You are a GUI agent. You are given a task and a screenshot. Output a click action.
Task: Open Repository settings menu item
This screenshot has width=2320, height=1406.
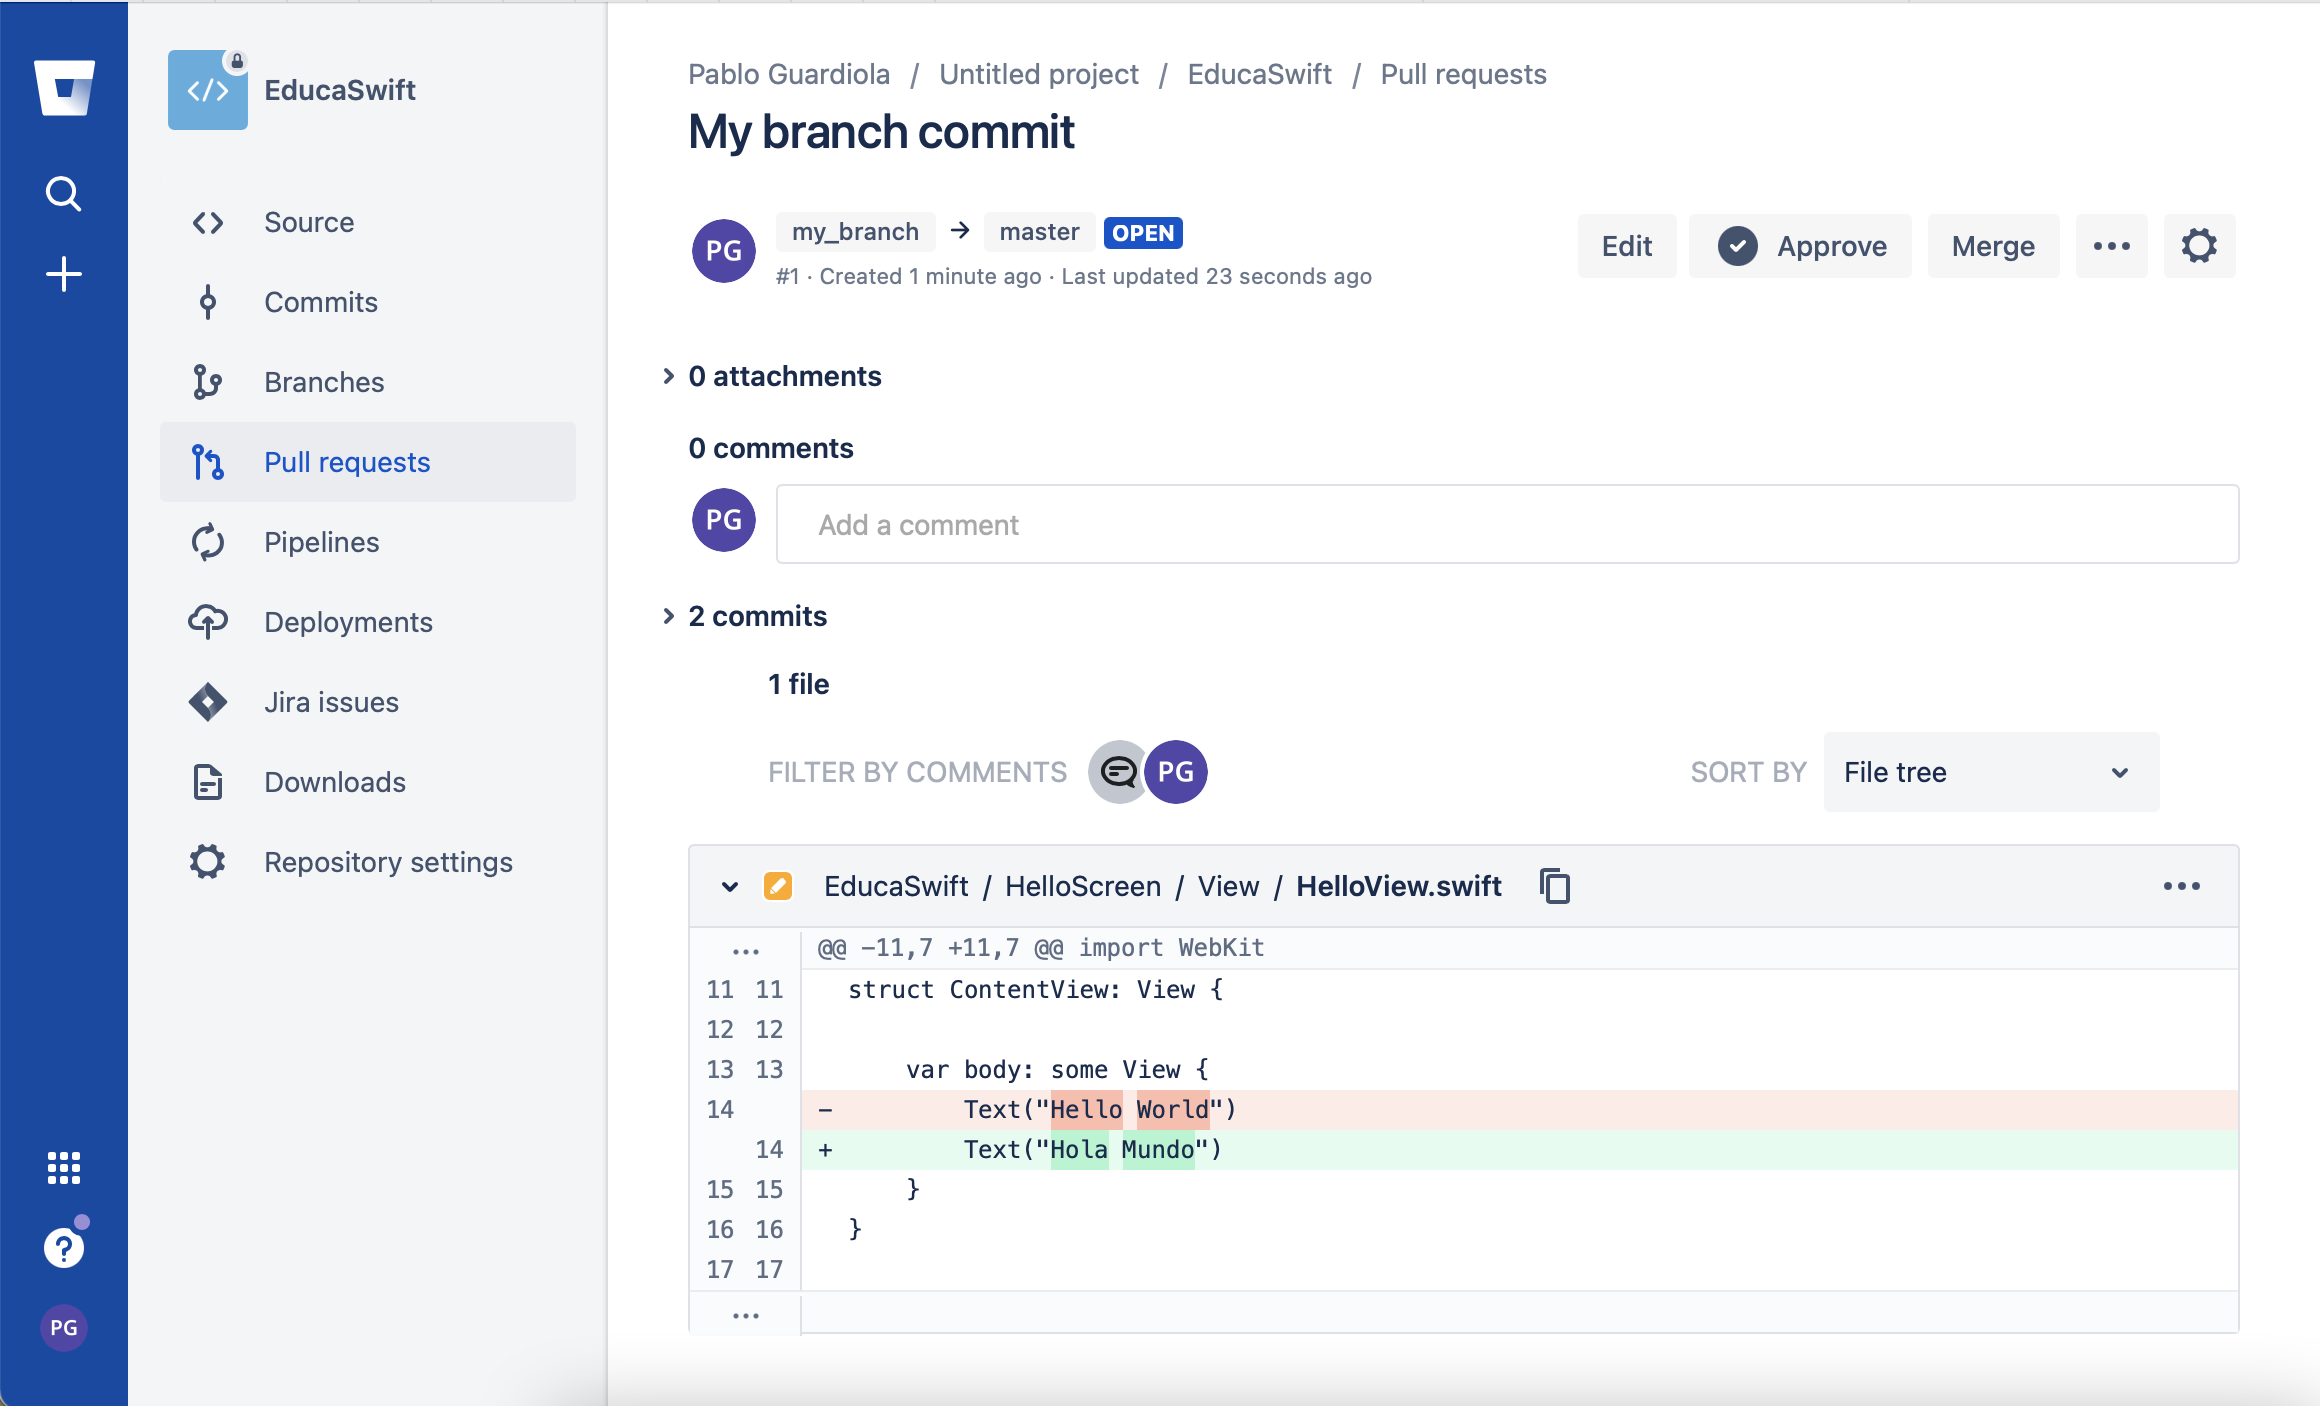[368, 862]
